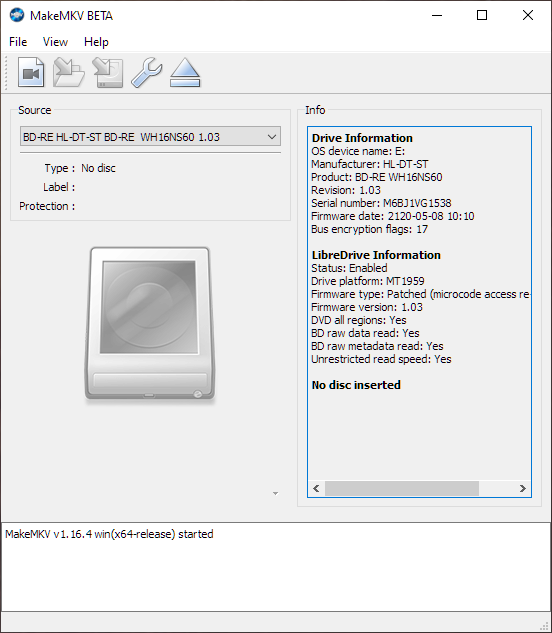The height and width of the screenshot is (633, 552).
Task: Click the MakeMKV app icon in title bar
Action: (17, 15)
